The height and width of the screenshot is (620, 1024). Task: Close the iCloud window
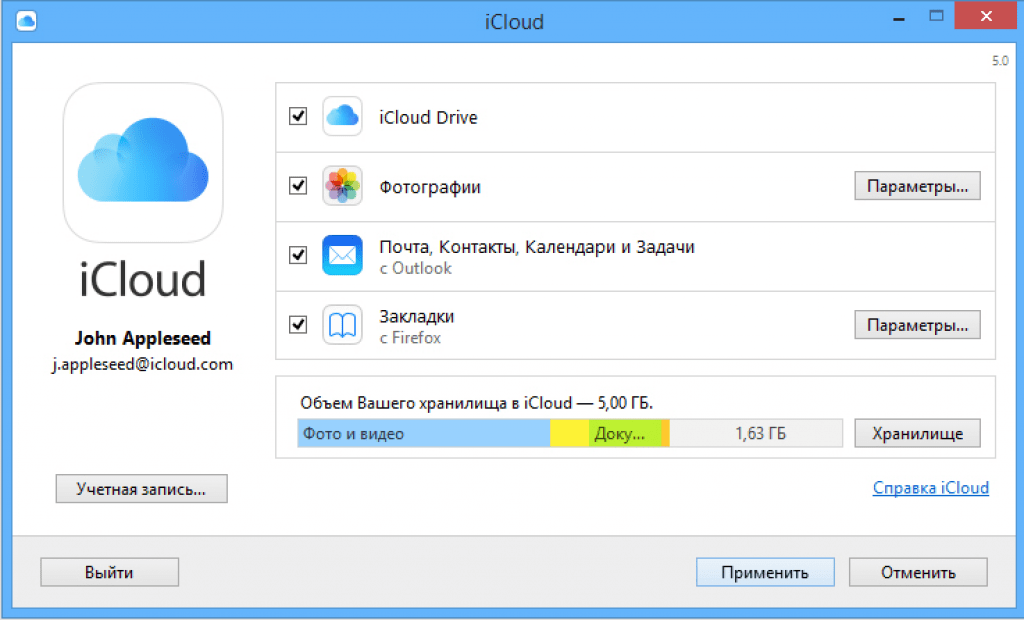click(986, 16)
